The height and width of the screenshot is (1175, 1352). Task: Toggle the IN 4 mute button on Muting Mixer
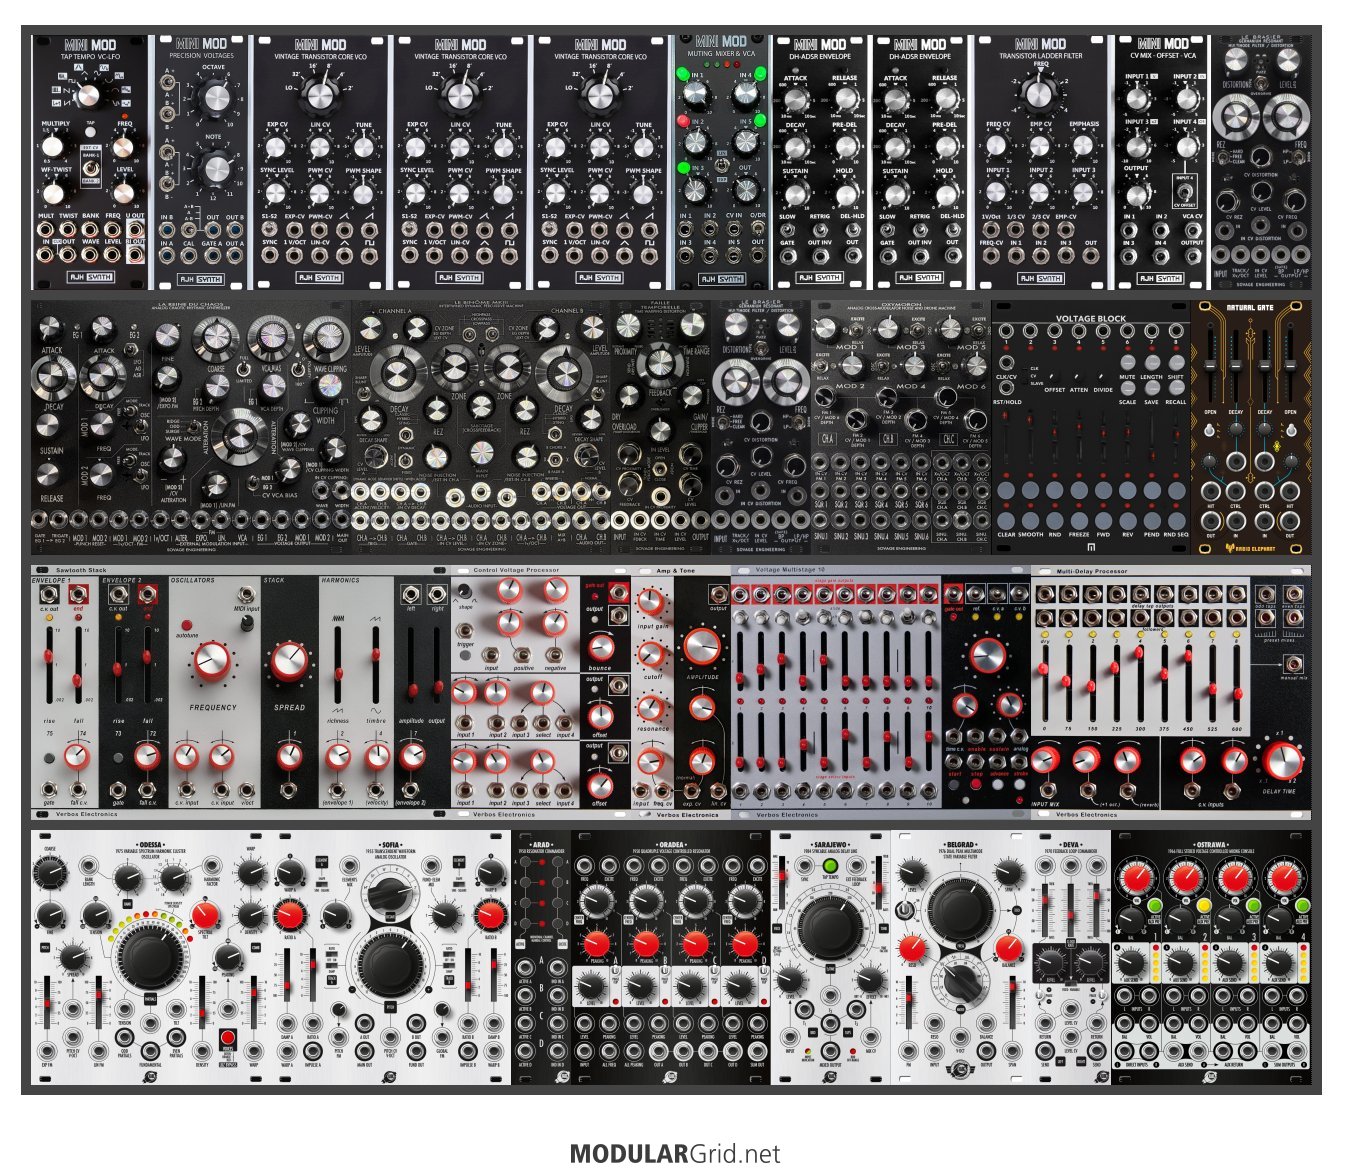(760, 75)
